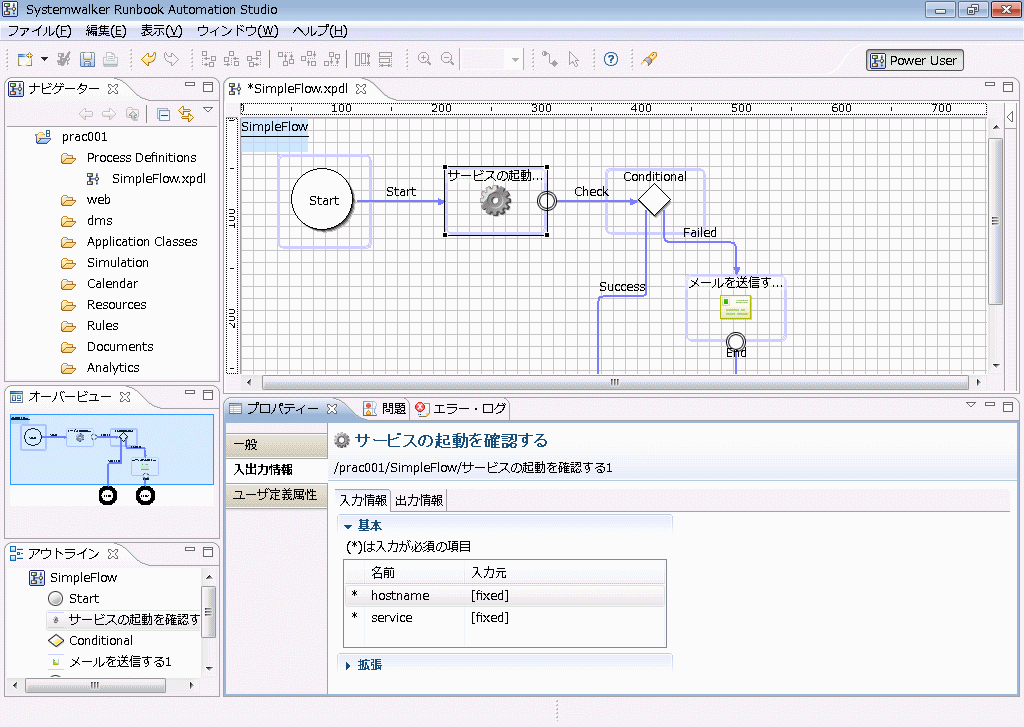1024x727 pixels.
Task: Select the hostname row in the table
Action: [x=505, y=595]
